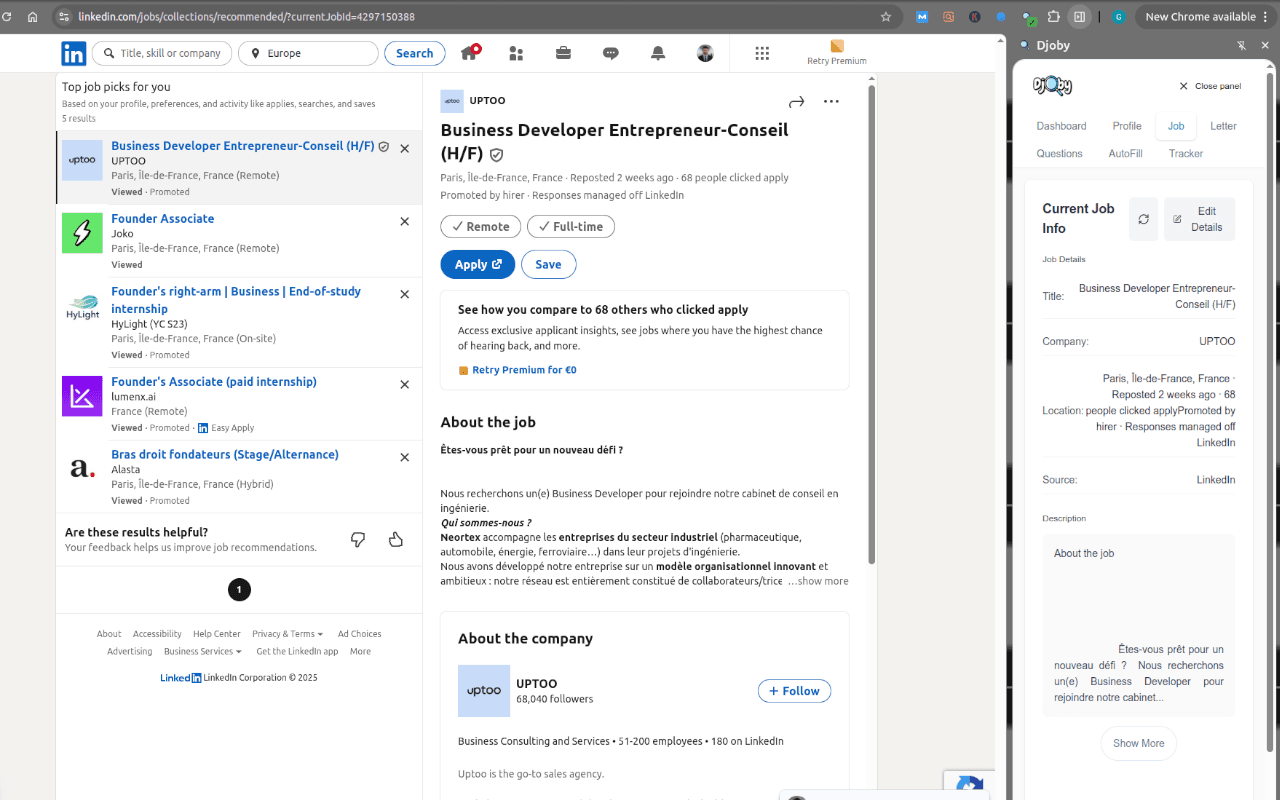This screenshot has width=1280, height=800.
Task: Open the My Network people icon
Action: [516, 53]
